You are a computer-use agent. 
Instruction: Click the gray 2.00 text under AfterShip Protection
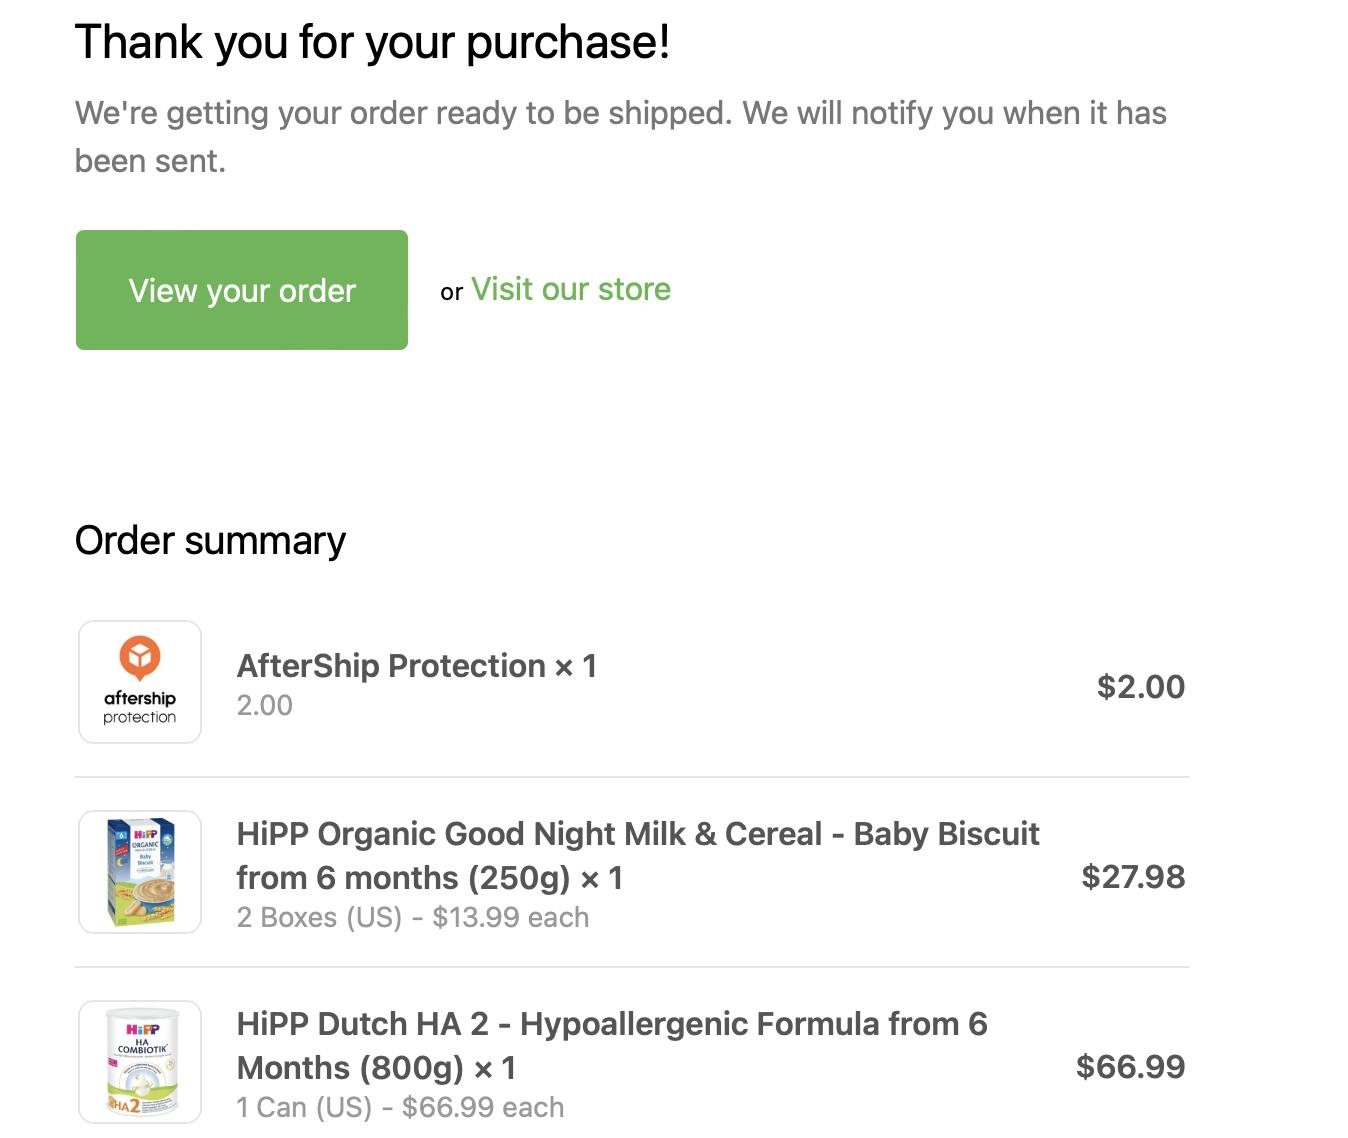click(264, 706)
